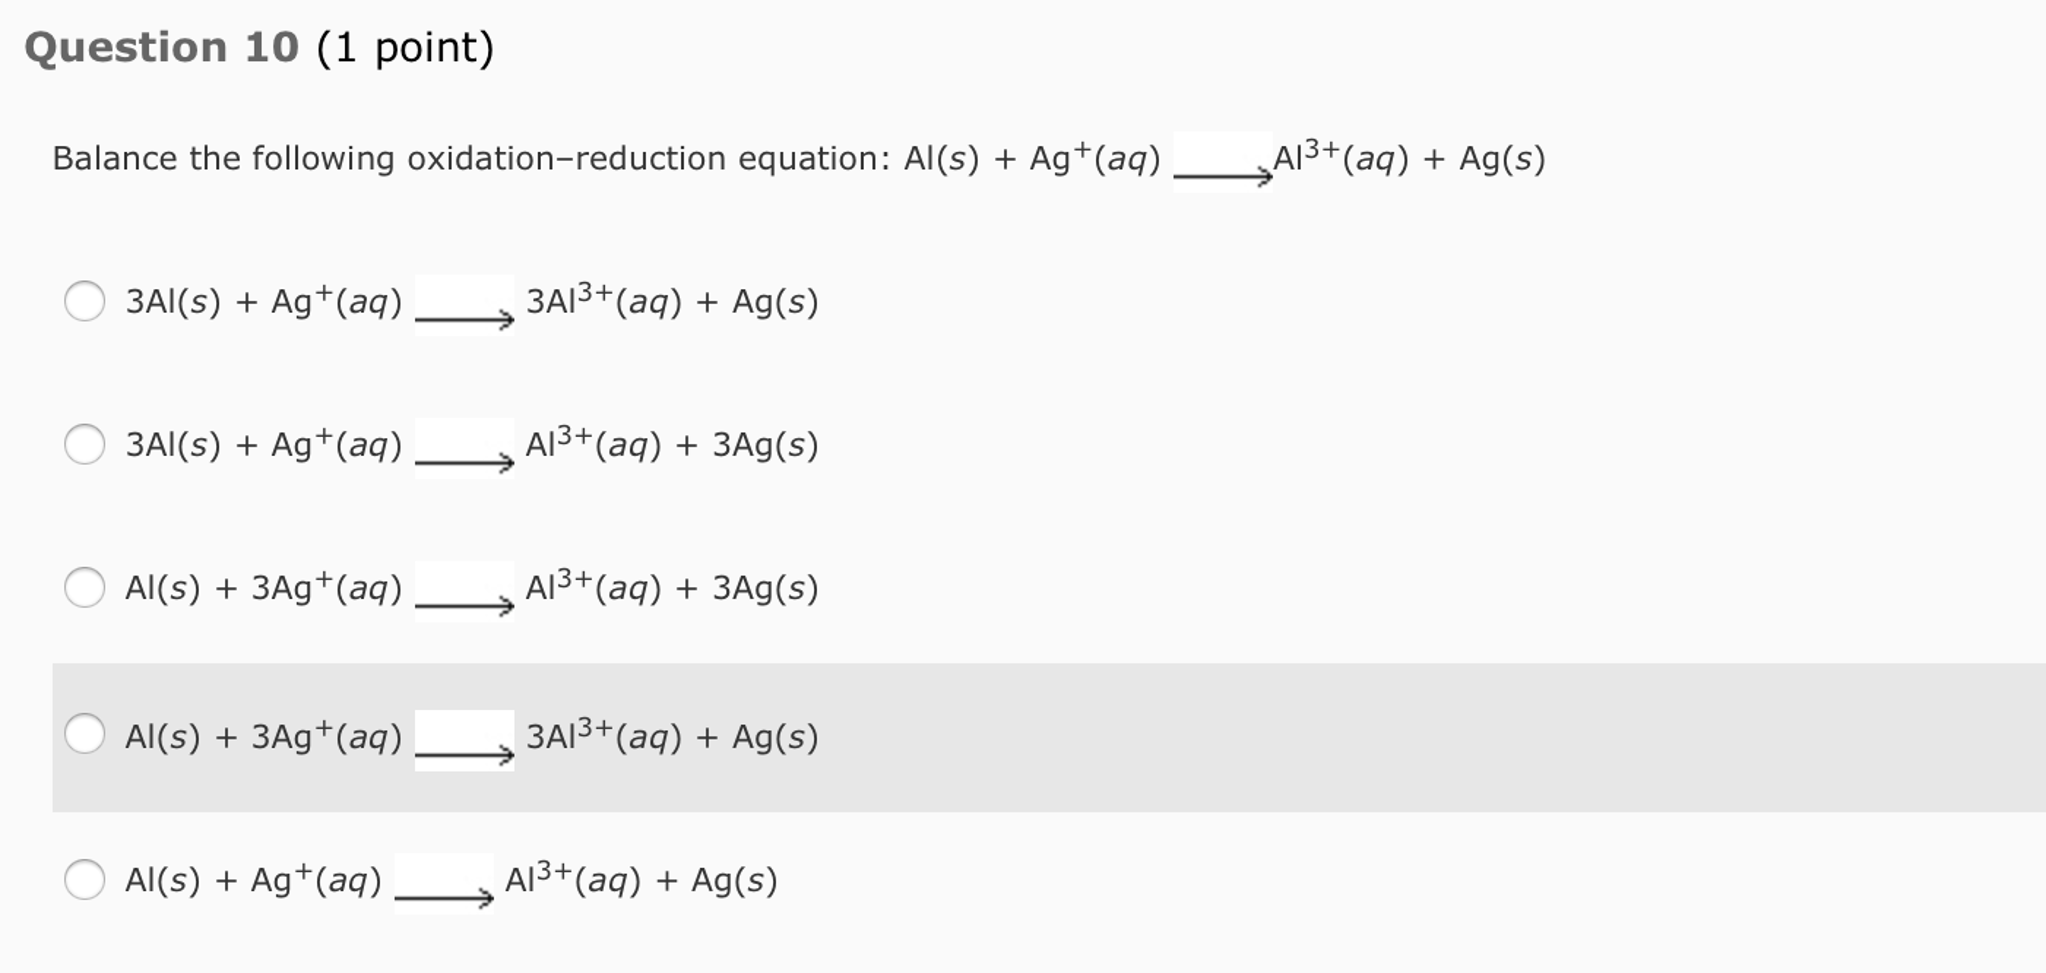The width and height of the screenshot is (2046, 973).
Task: Select the radio button for 3Al(s) + Ag+(aq) → 3Al3+(aq) + Ag(s)
Action: click(x=86, y=299)
